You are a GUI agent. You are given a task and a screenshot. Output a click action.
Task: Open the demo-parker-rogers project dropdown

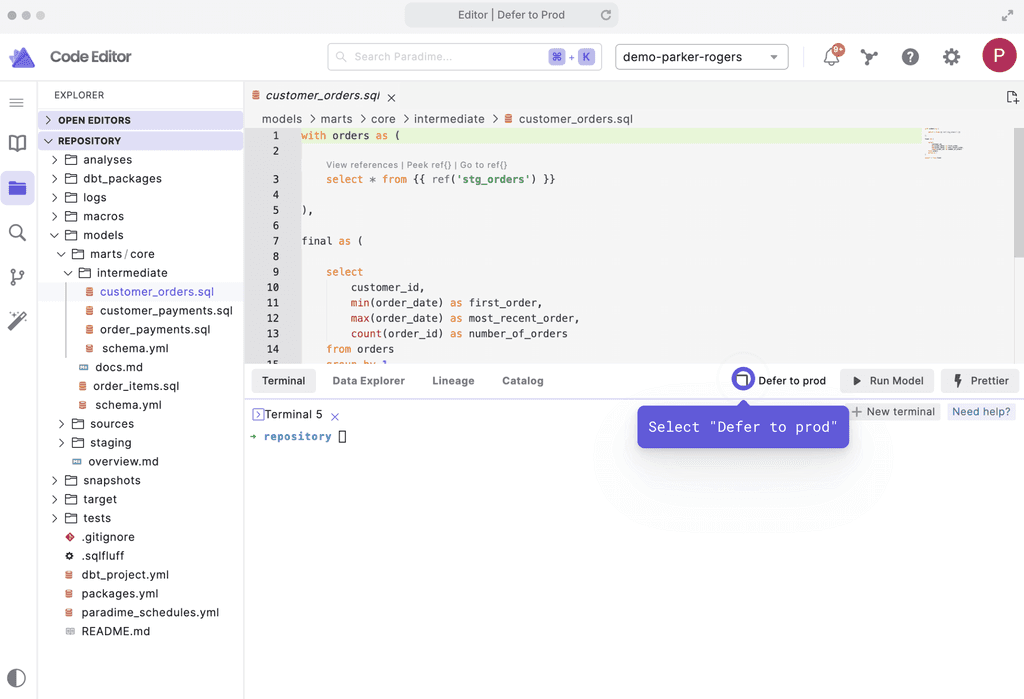pyautogui.click(x=701, y=57)
